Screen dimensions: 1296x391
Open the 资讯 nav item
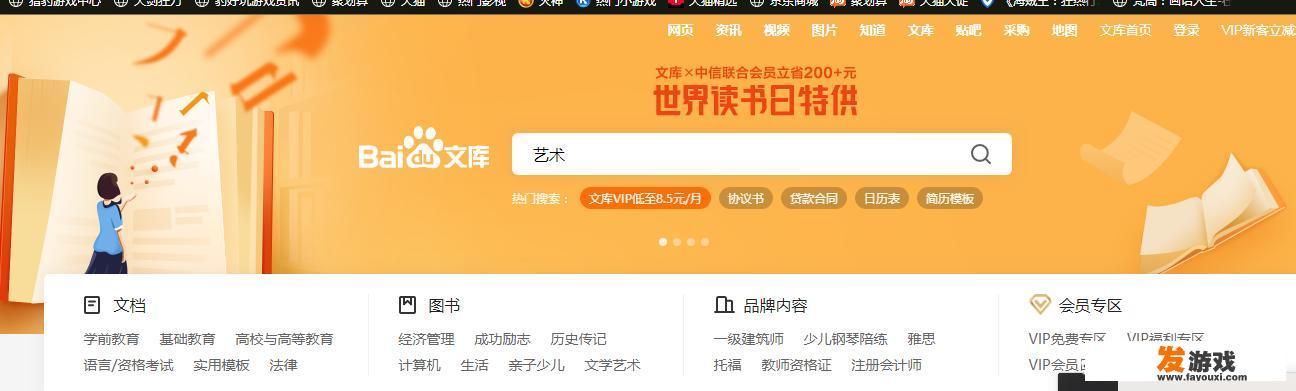pos(728,30)
